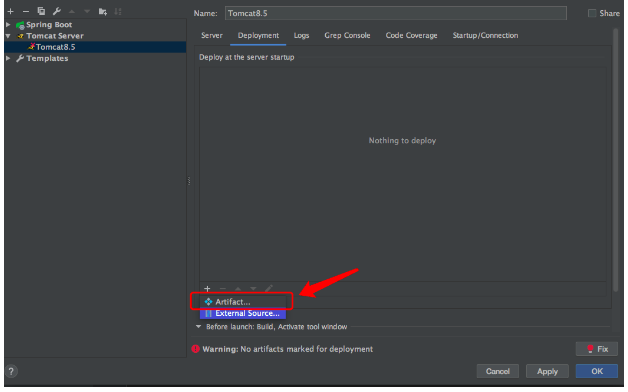Switch to the Deployment tab
This screenshot has width=628, height=392.
(258, 36)
